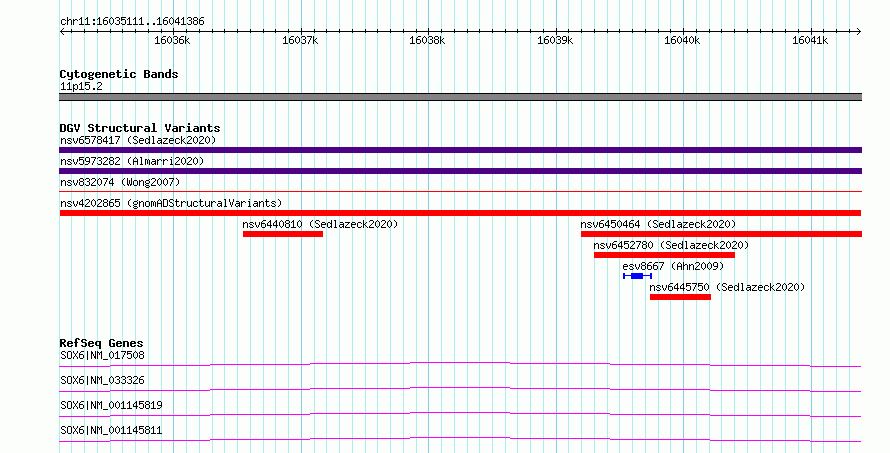This screenshot has height=453, width=890.
Task: Click the RefSeq Genes track title
Action: pyautogui.click(x=101, y=343)
